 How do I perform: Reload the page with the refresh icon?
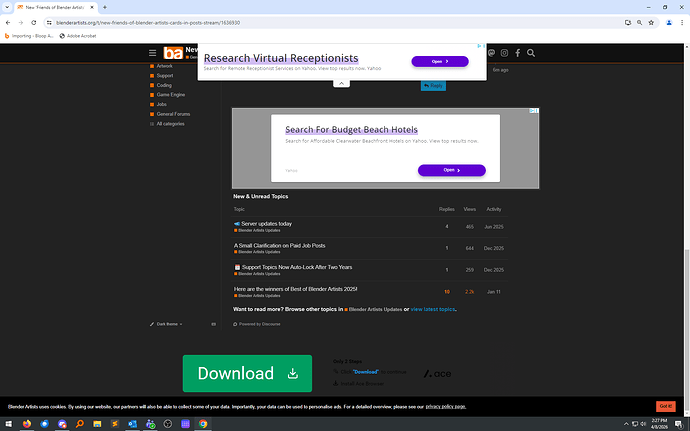click(x=33, y=22)
